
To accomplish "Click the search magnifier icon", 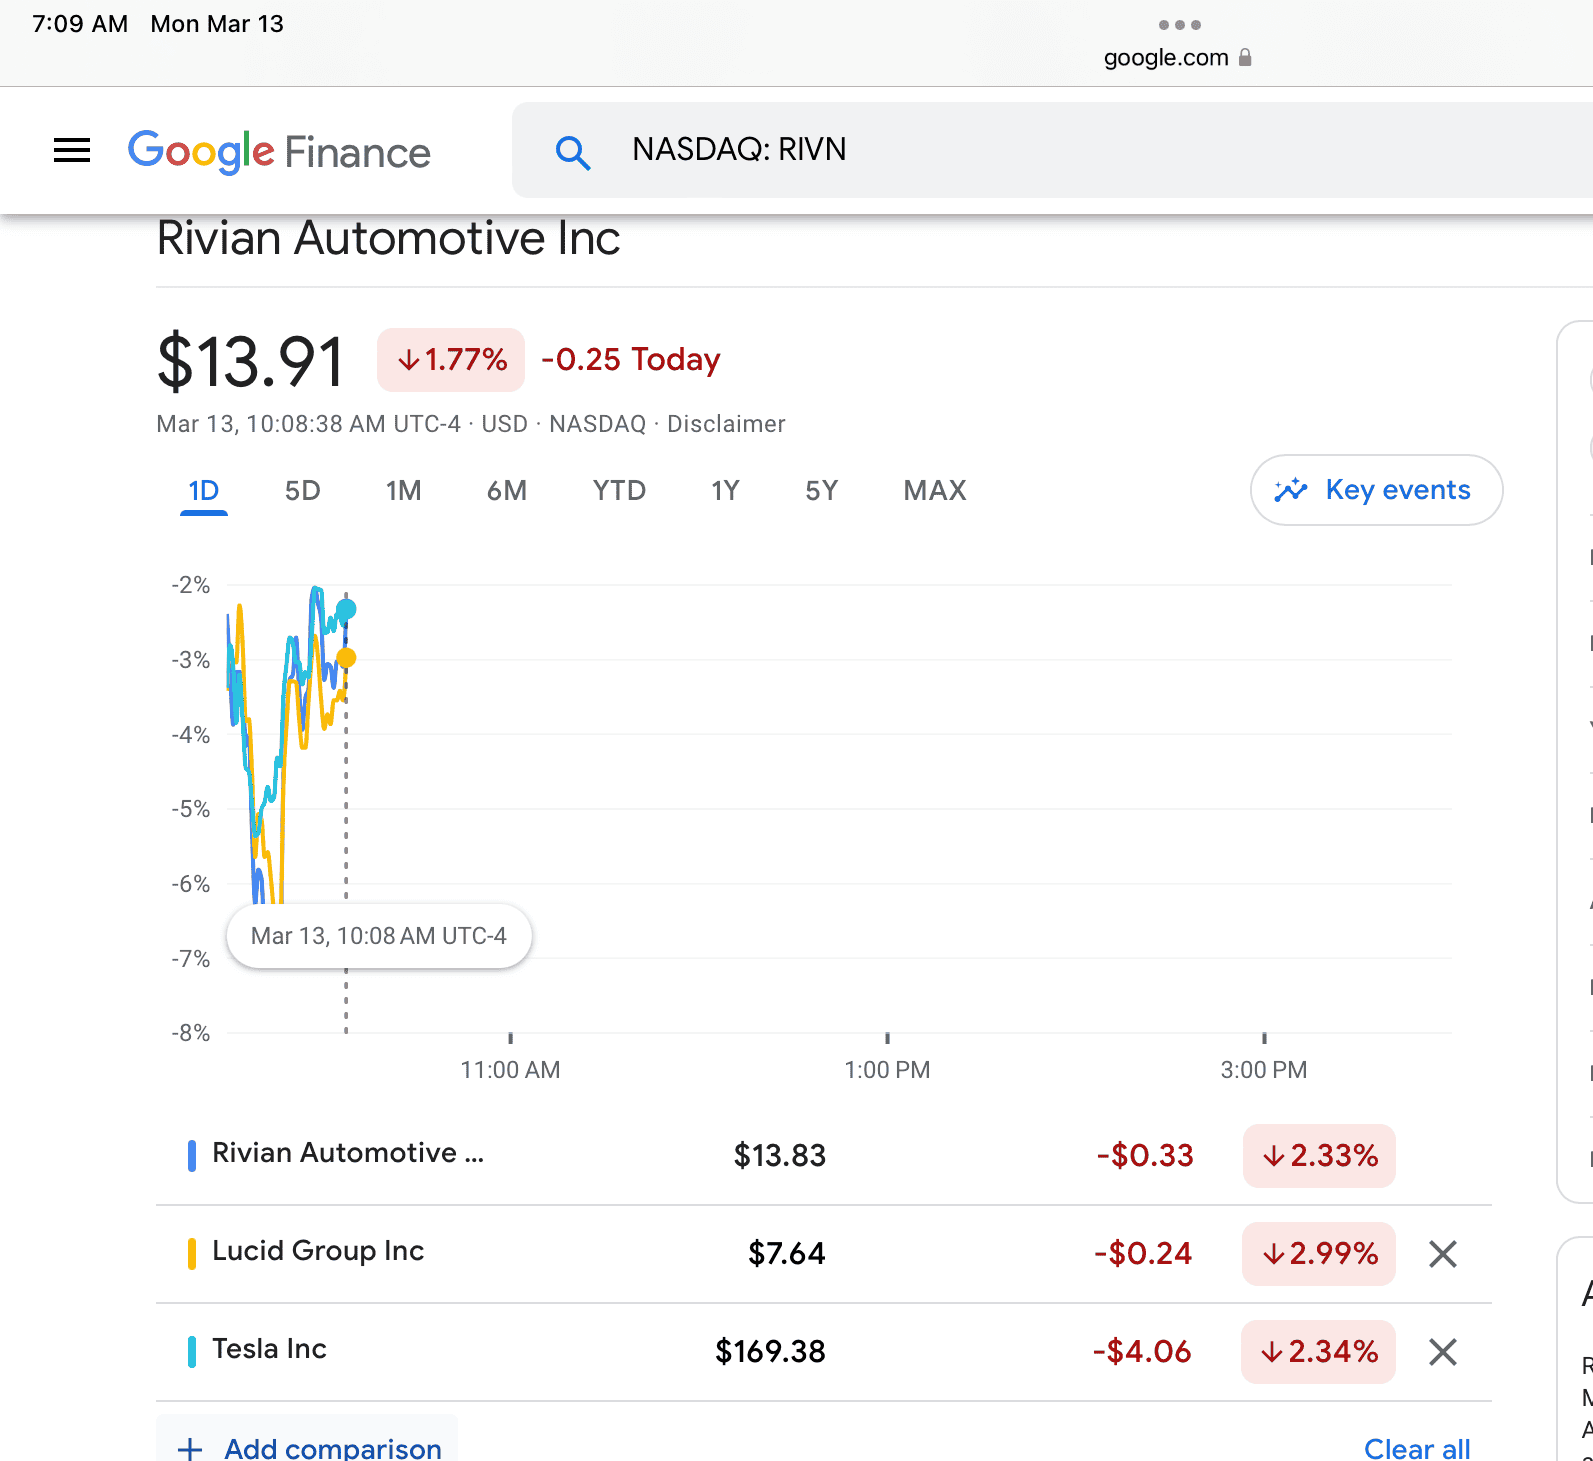I will pyautogui.click(x=573, y=152).
